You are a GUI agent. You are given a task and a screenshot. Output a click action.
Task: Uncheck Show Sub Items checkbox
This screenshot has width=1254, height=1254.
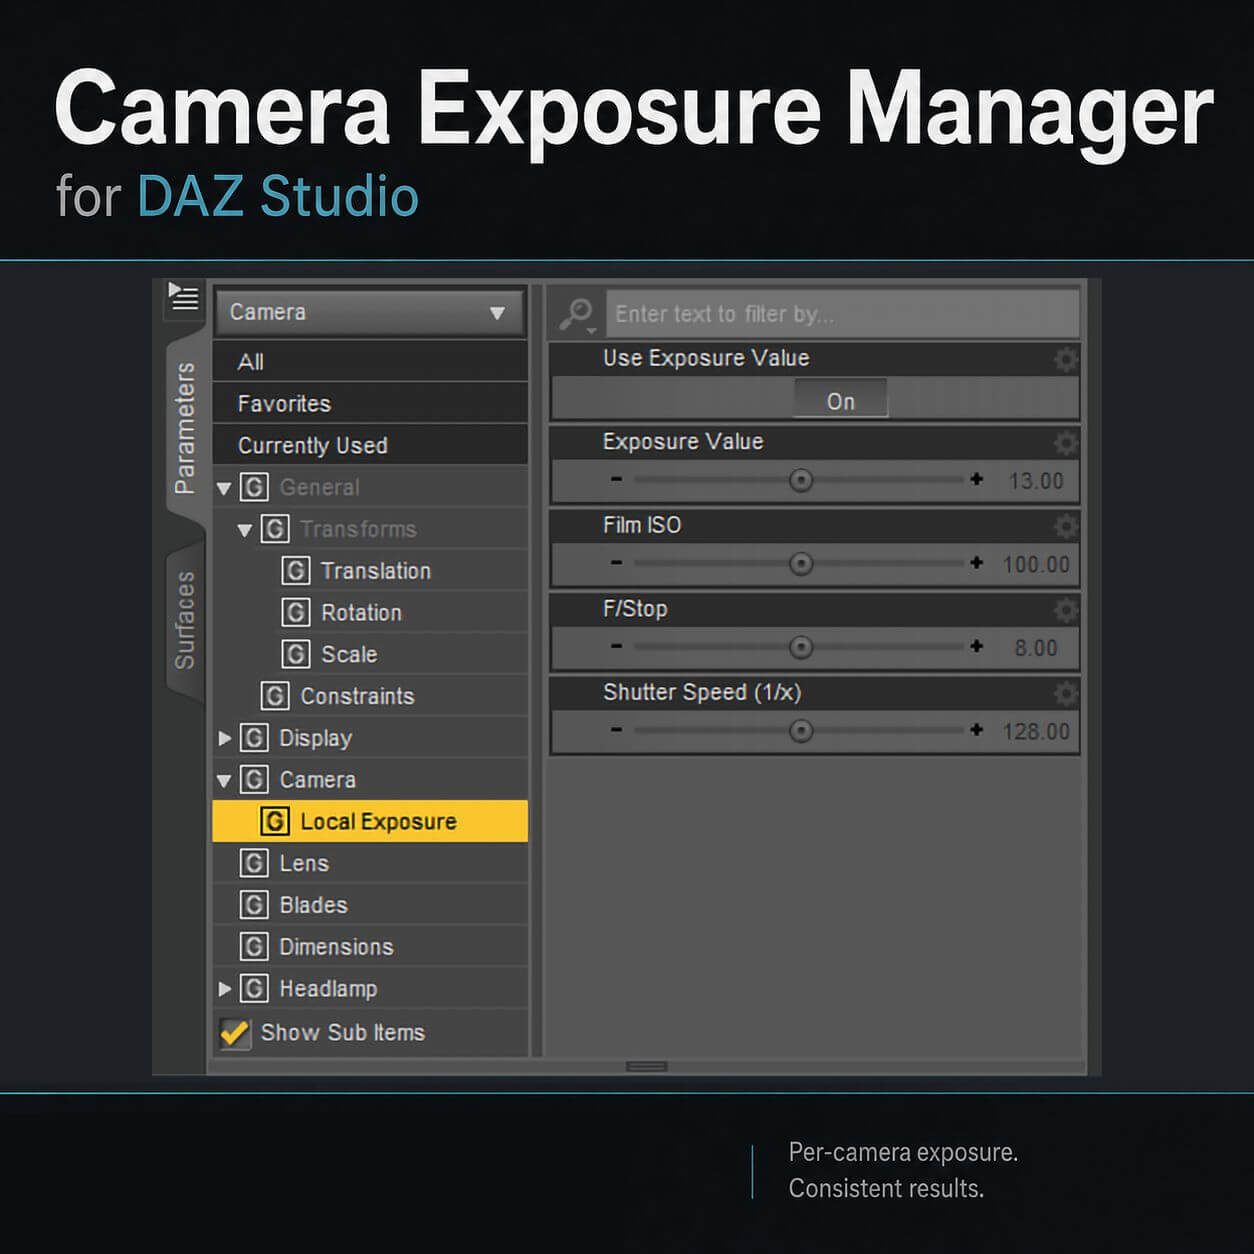(x=235, y=1033)
